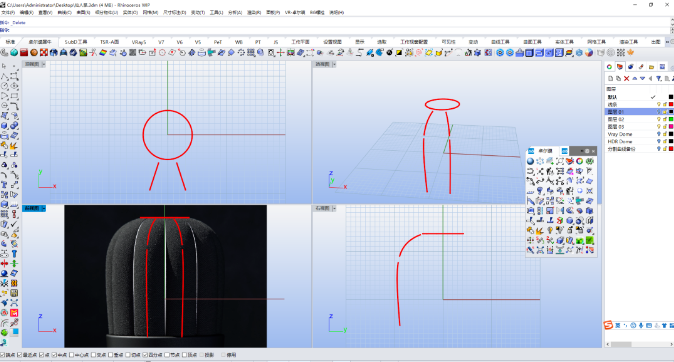Delete the selected layer with red X

click(627, 78)
